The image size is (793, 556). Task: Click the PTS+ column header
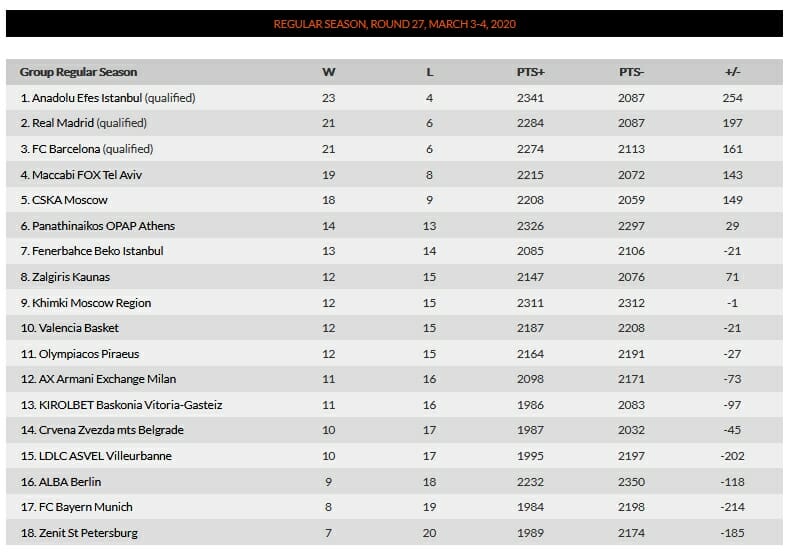point(531,72)
